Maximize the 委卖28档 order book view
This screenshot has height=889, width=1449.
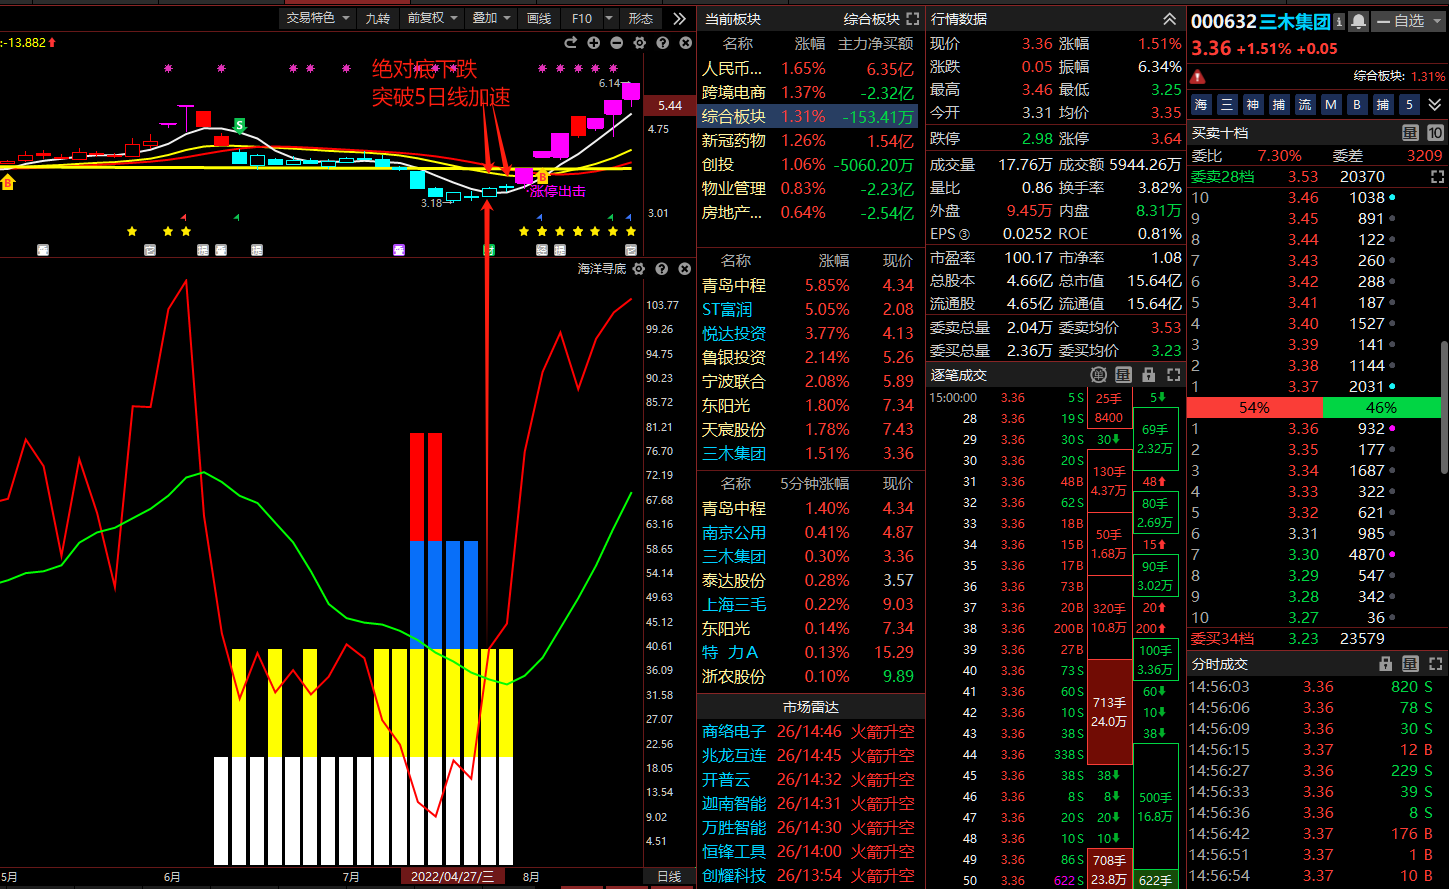1438,177
